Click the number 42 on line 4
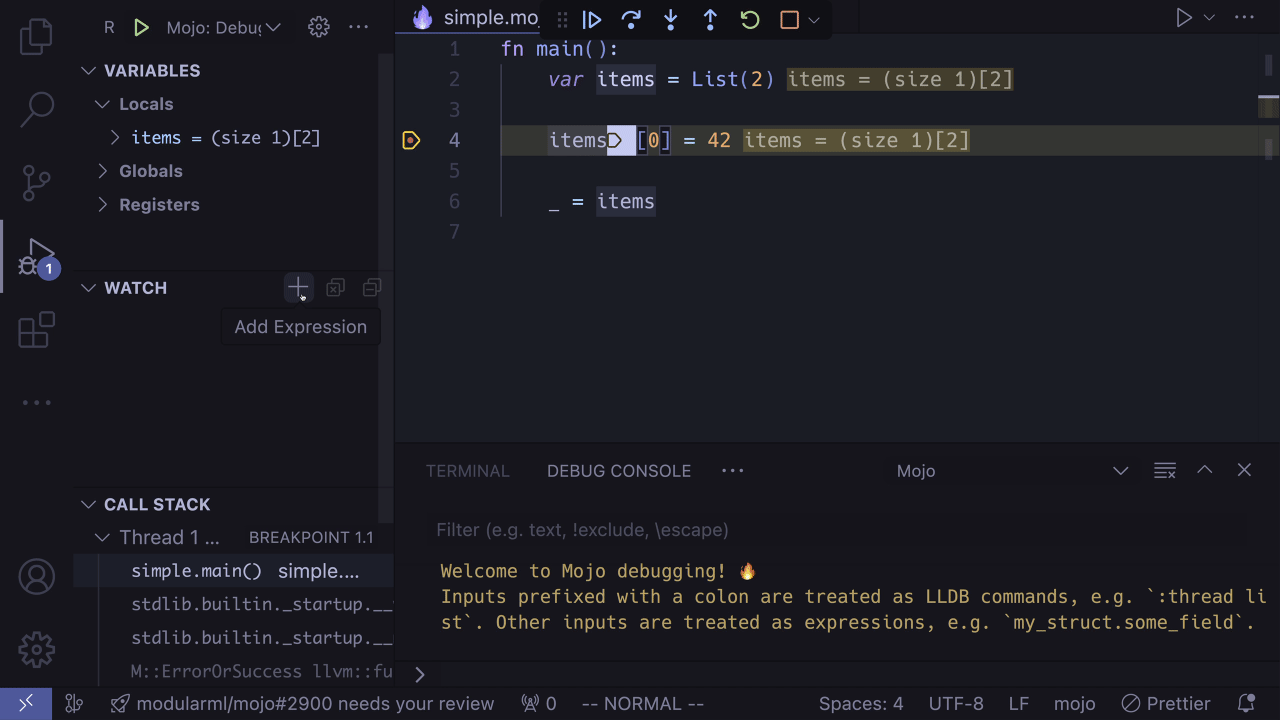This screenshot has height=720, width=1280. 719,140
